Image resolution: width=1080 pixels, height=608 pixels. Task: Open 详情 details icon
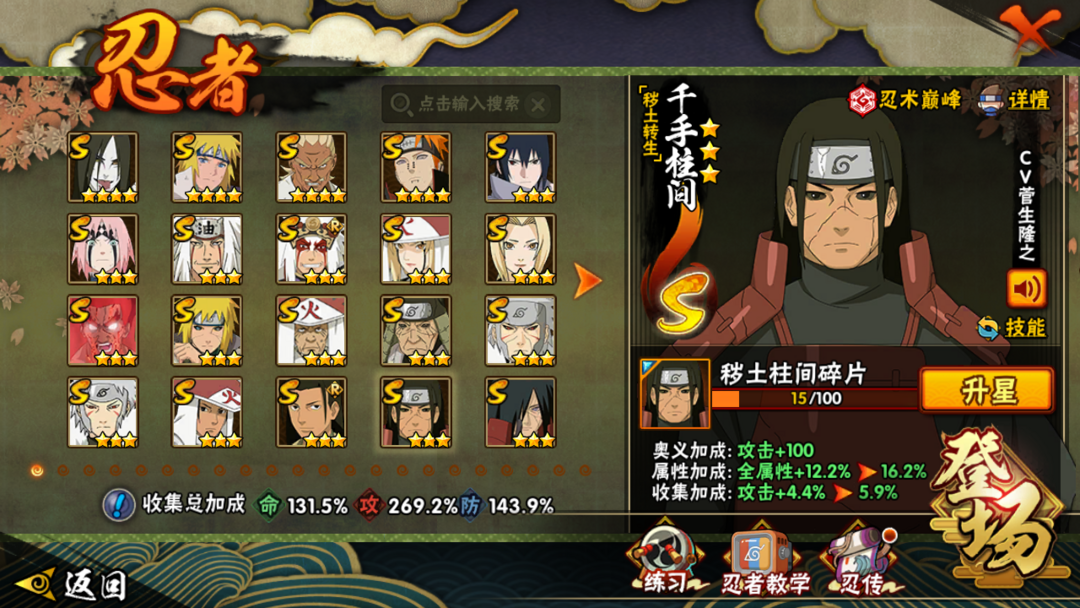tap(991, 101)
